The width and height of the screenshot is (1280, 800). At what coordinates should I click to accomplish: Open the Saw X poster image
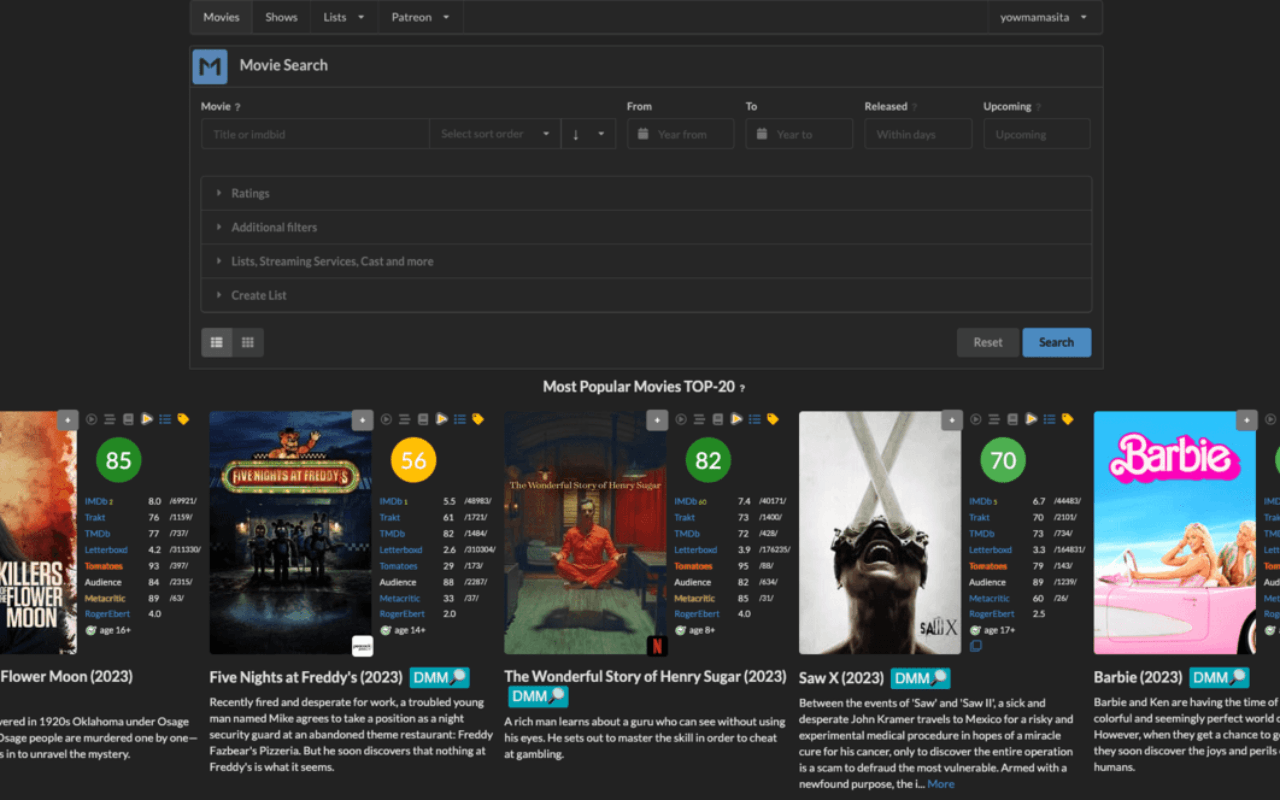tap(880, 533)
